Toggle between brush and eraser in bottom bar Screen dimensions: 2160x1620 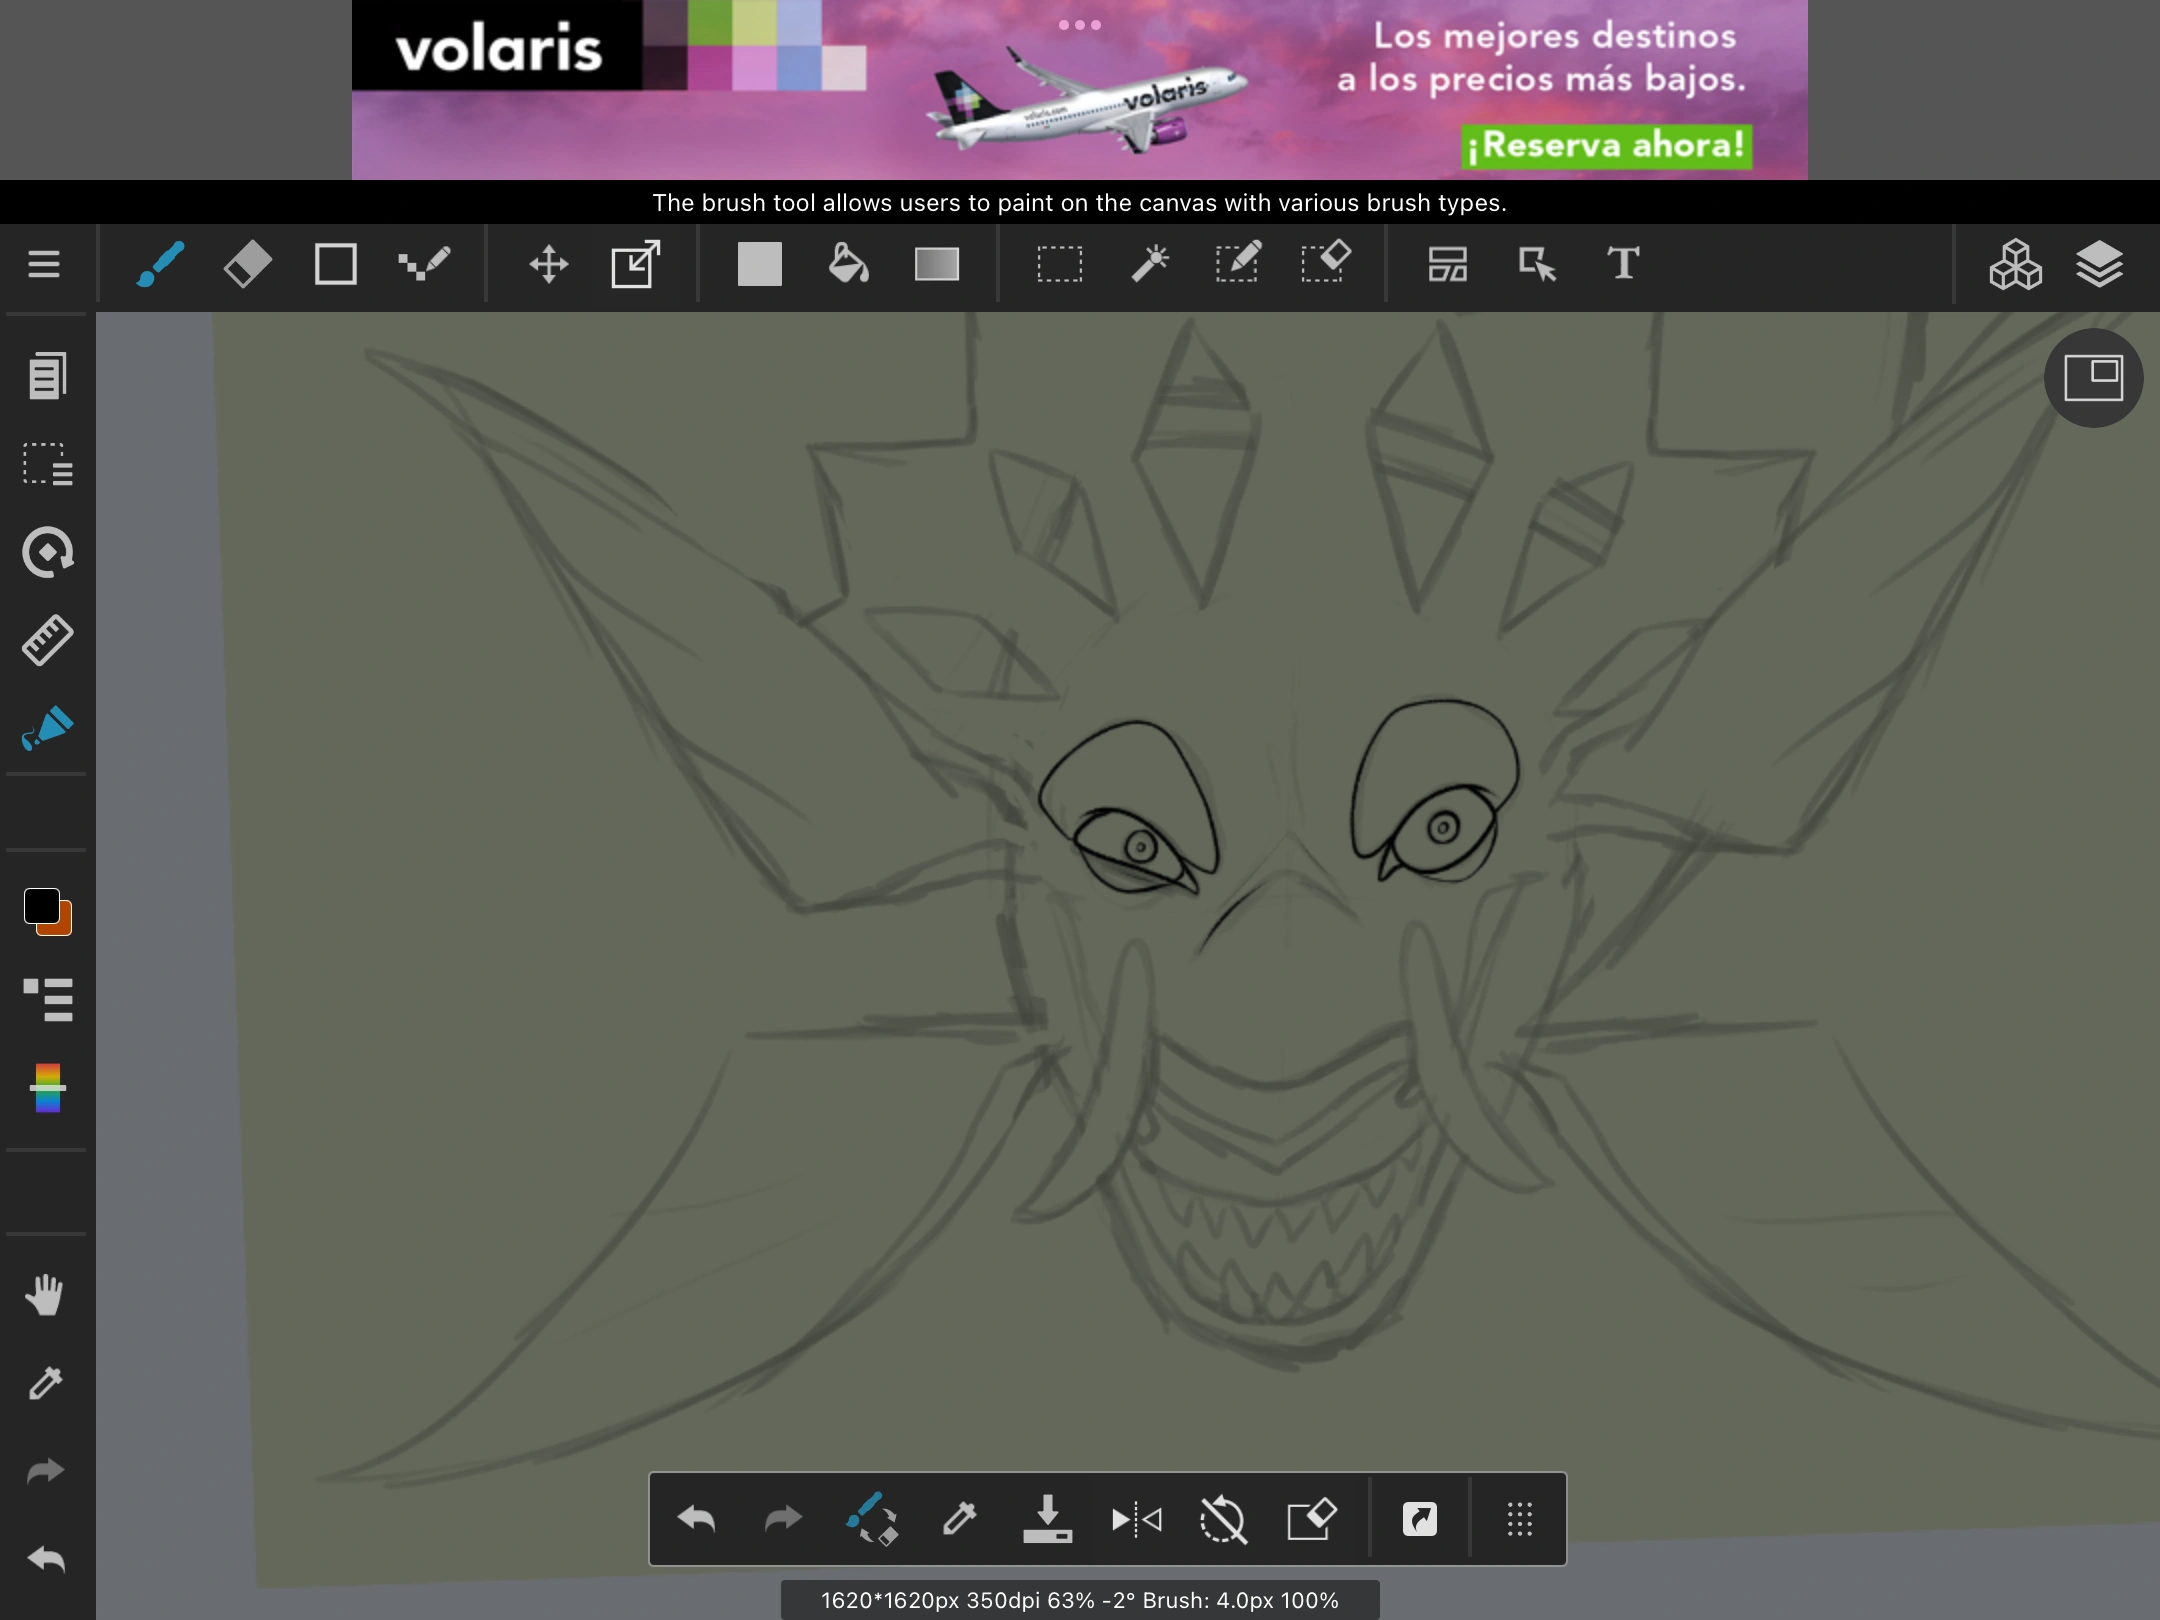pos(872,1519)
